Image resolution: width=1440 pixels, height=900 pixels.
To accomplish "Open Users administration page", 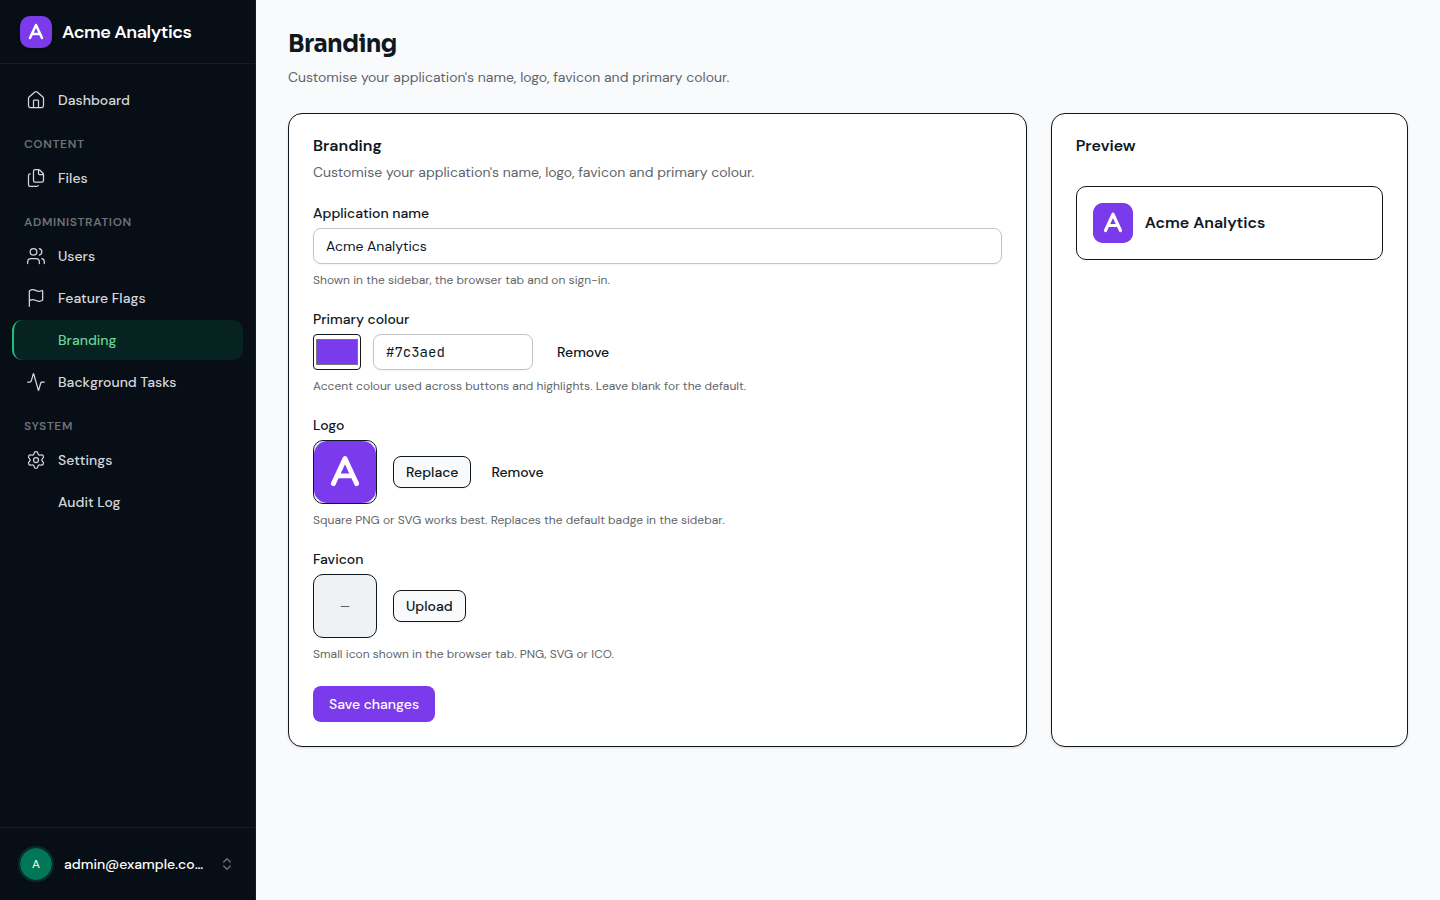I will [x=128, y=256].
